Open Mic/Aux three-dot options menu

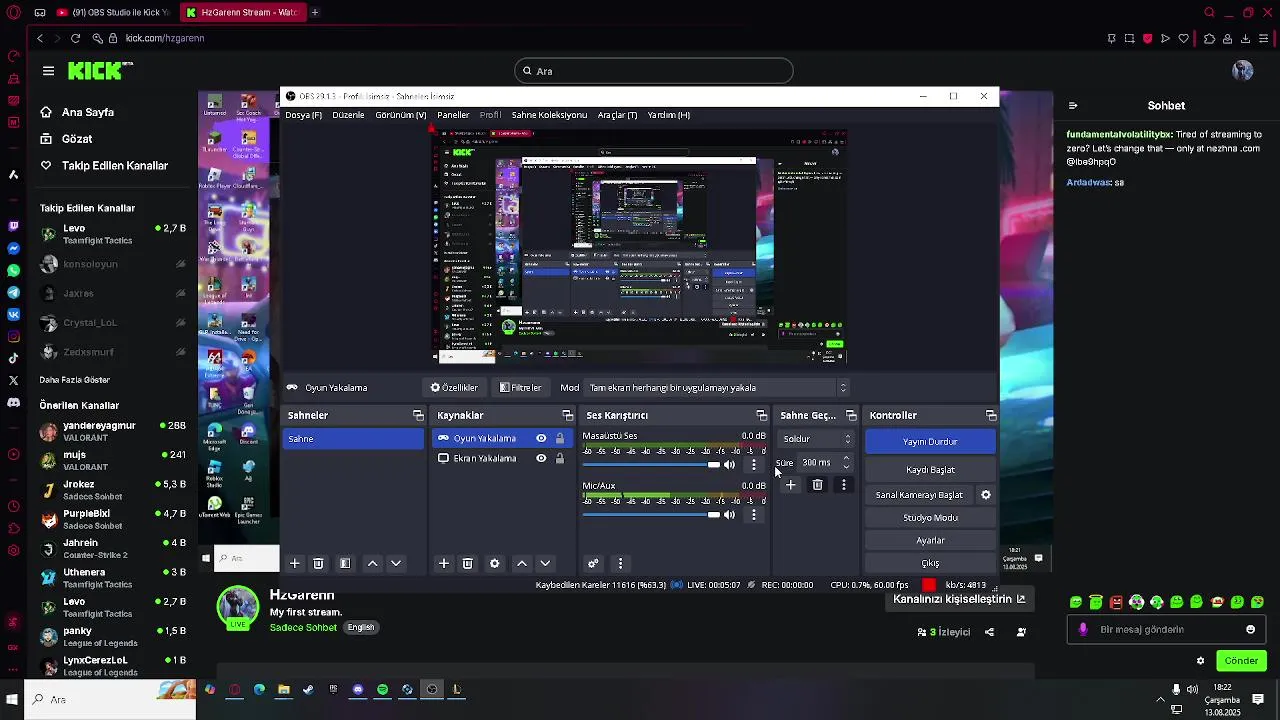(x=754, y=515)
